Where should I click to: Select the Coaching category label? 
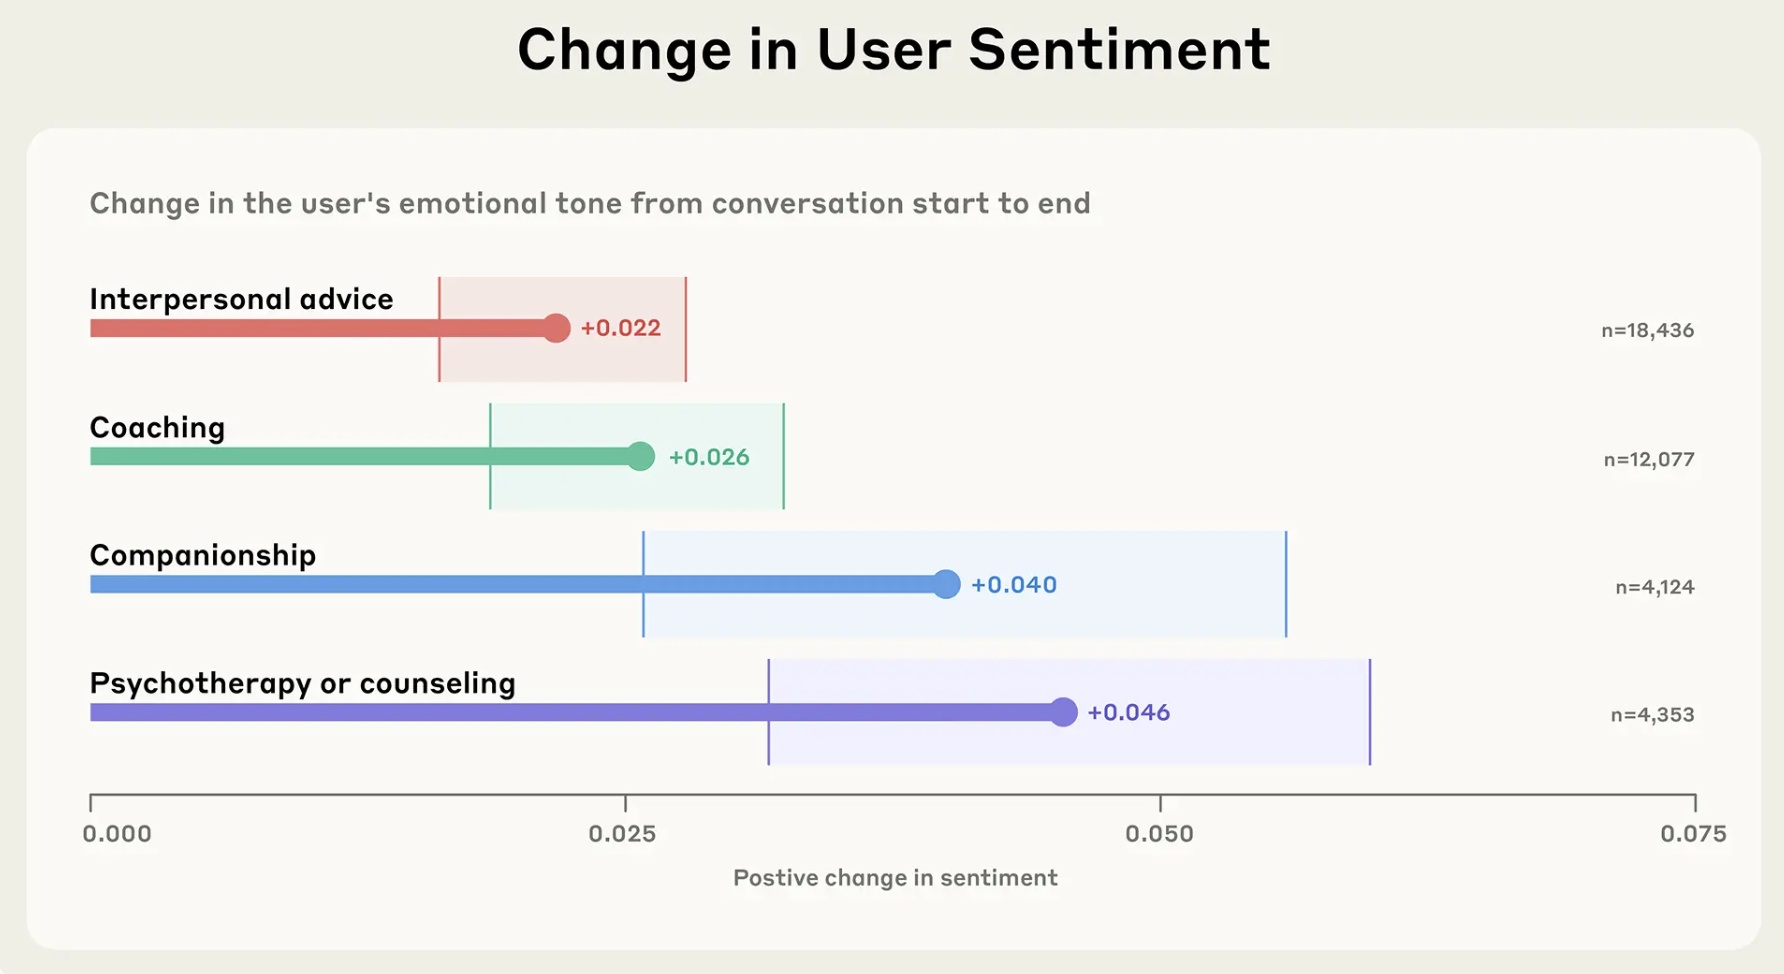(157, 428)
